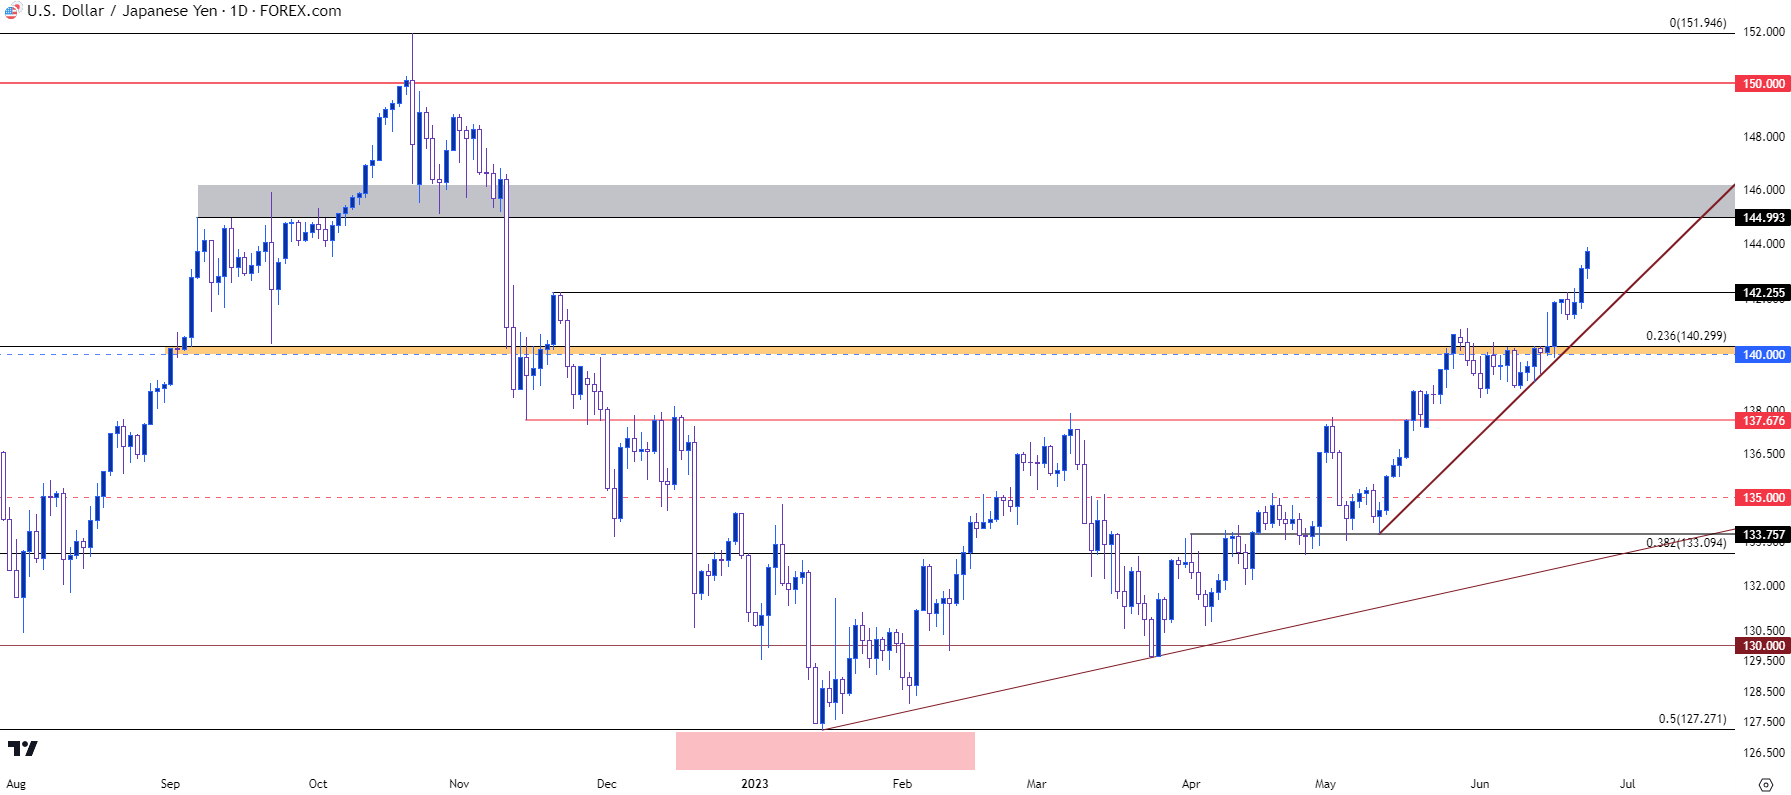Image resolution: width=1791 pixels, height=795 pixels.
Task: Click the Mar label on time axis
Action: 1036,784
